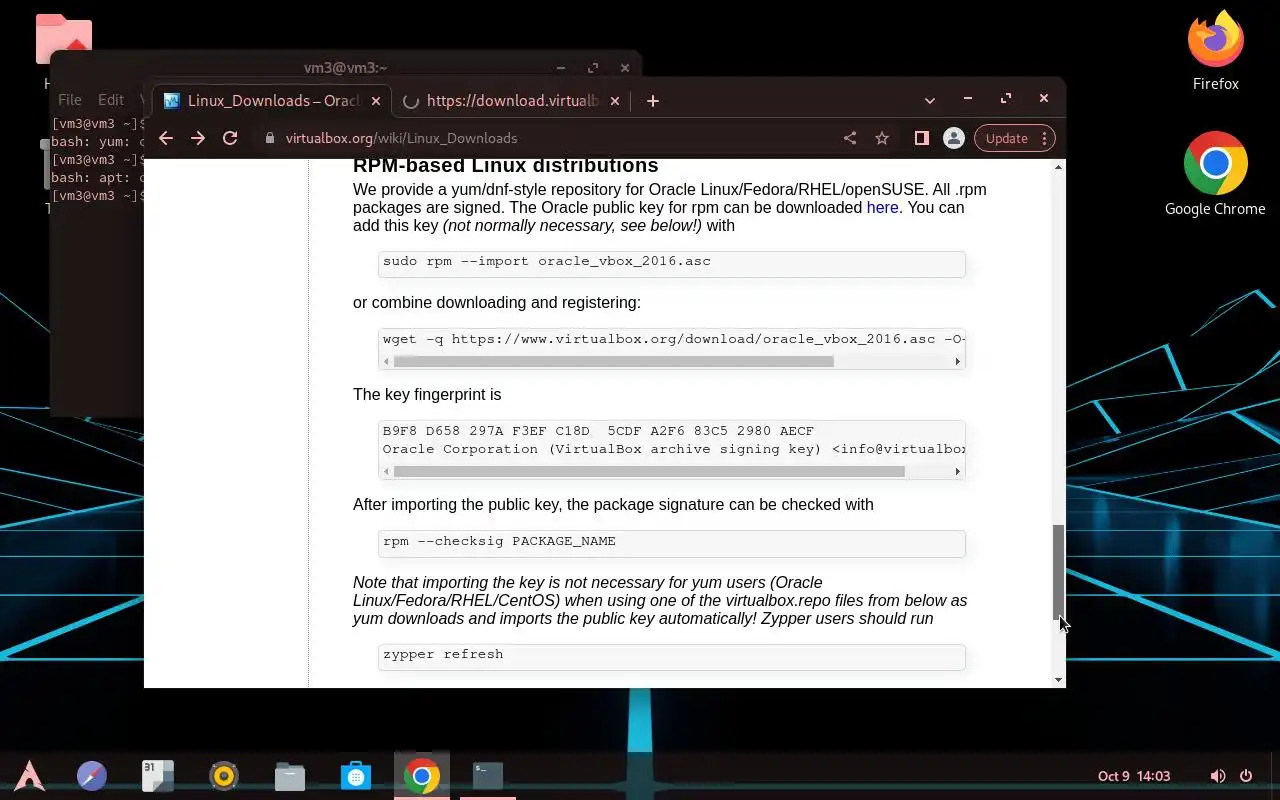This screenshot has height=800, width=1280.
Task: Switch to Linux_Downloads – Oracle tab
Action: click(x=271, y=101)
